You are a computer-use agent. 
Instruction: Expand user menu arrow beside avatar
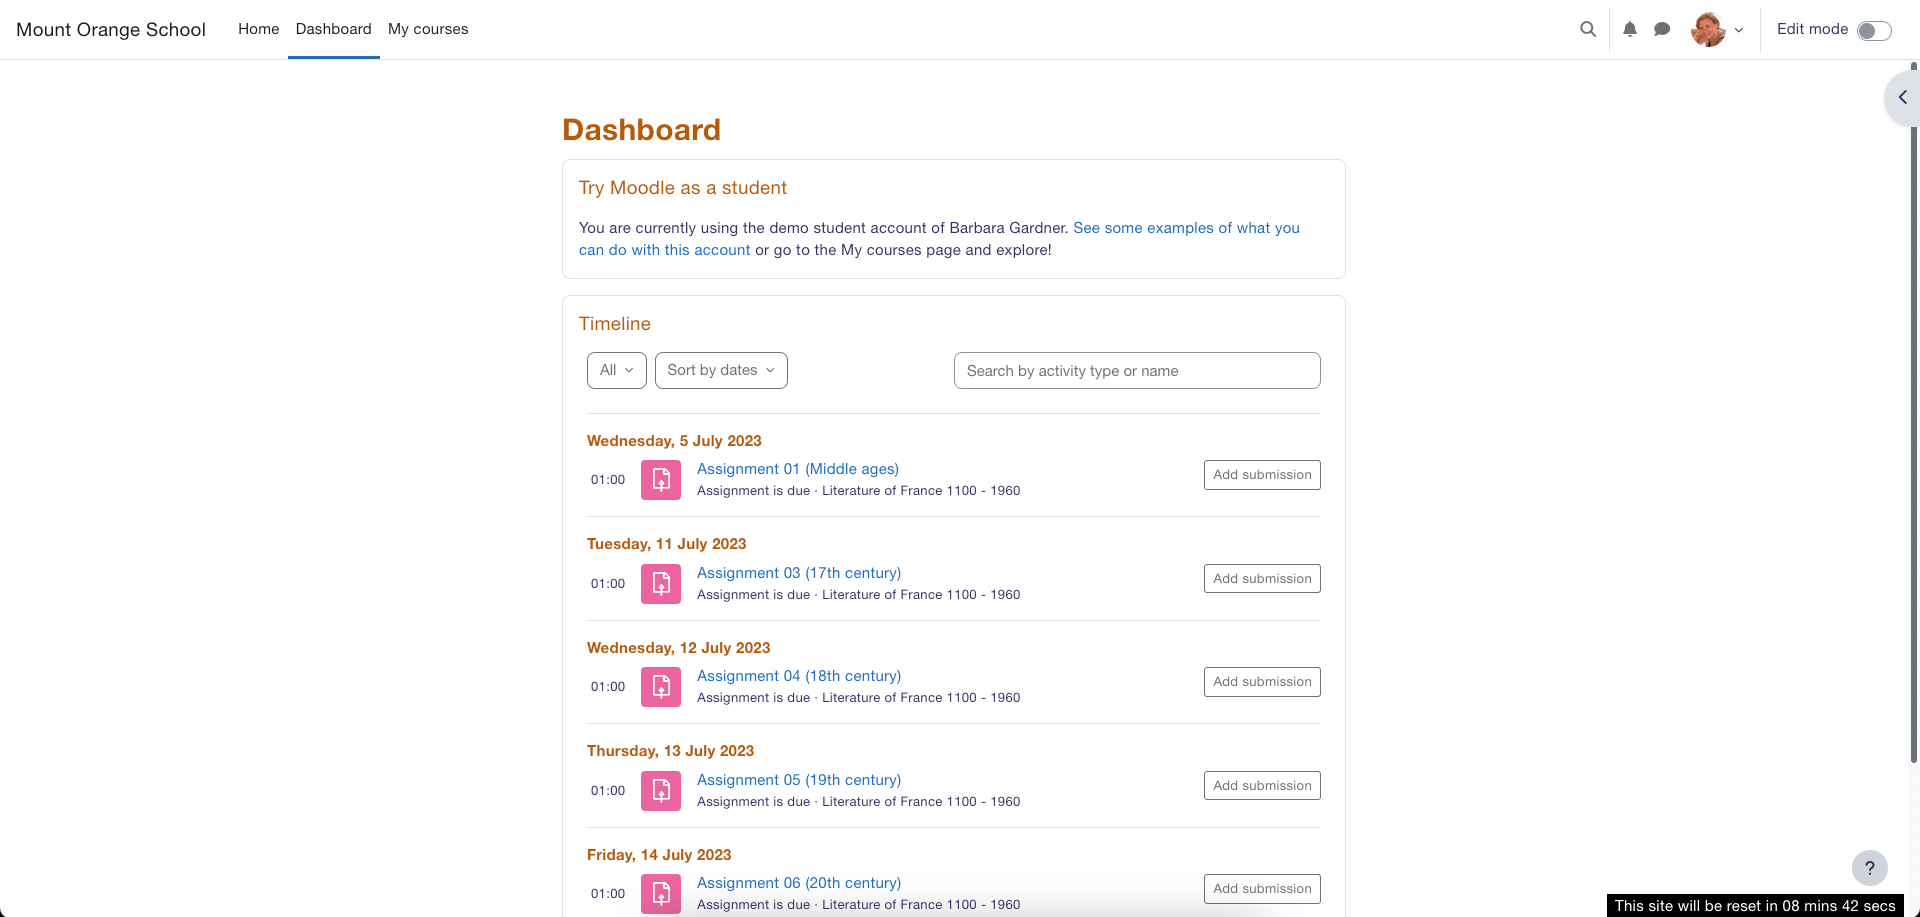pos(1739,30)
